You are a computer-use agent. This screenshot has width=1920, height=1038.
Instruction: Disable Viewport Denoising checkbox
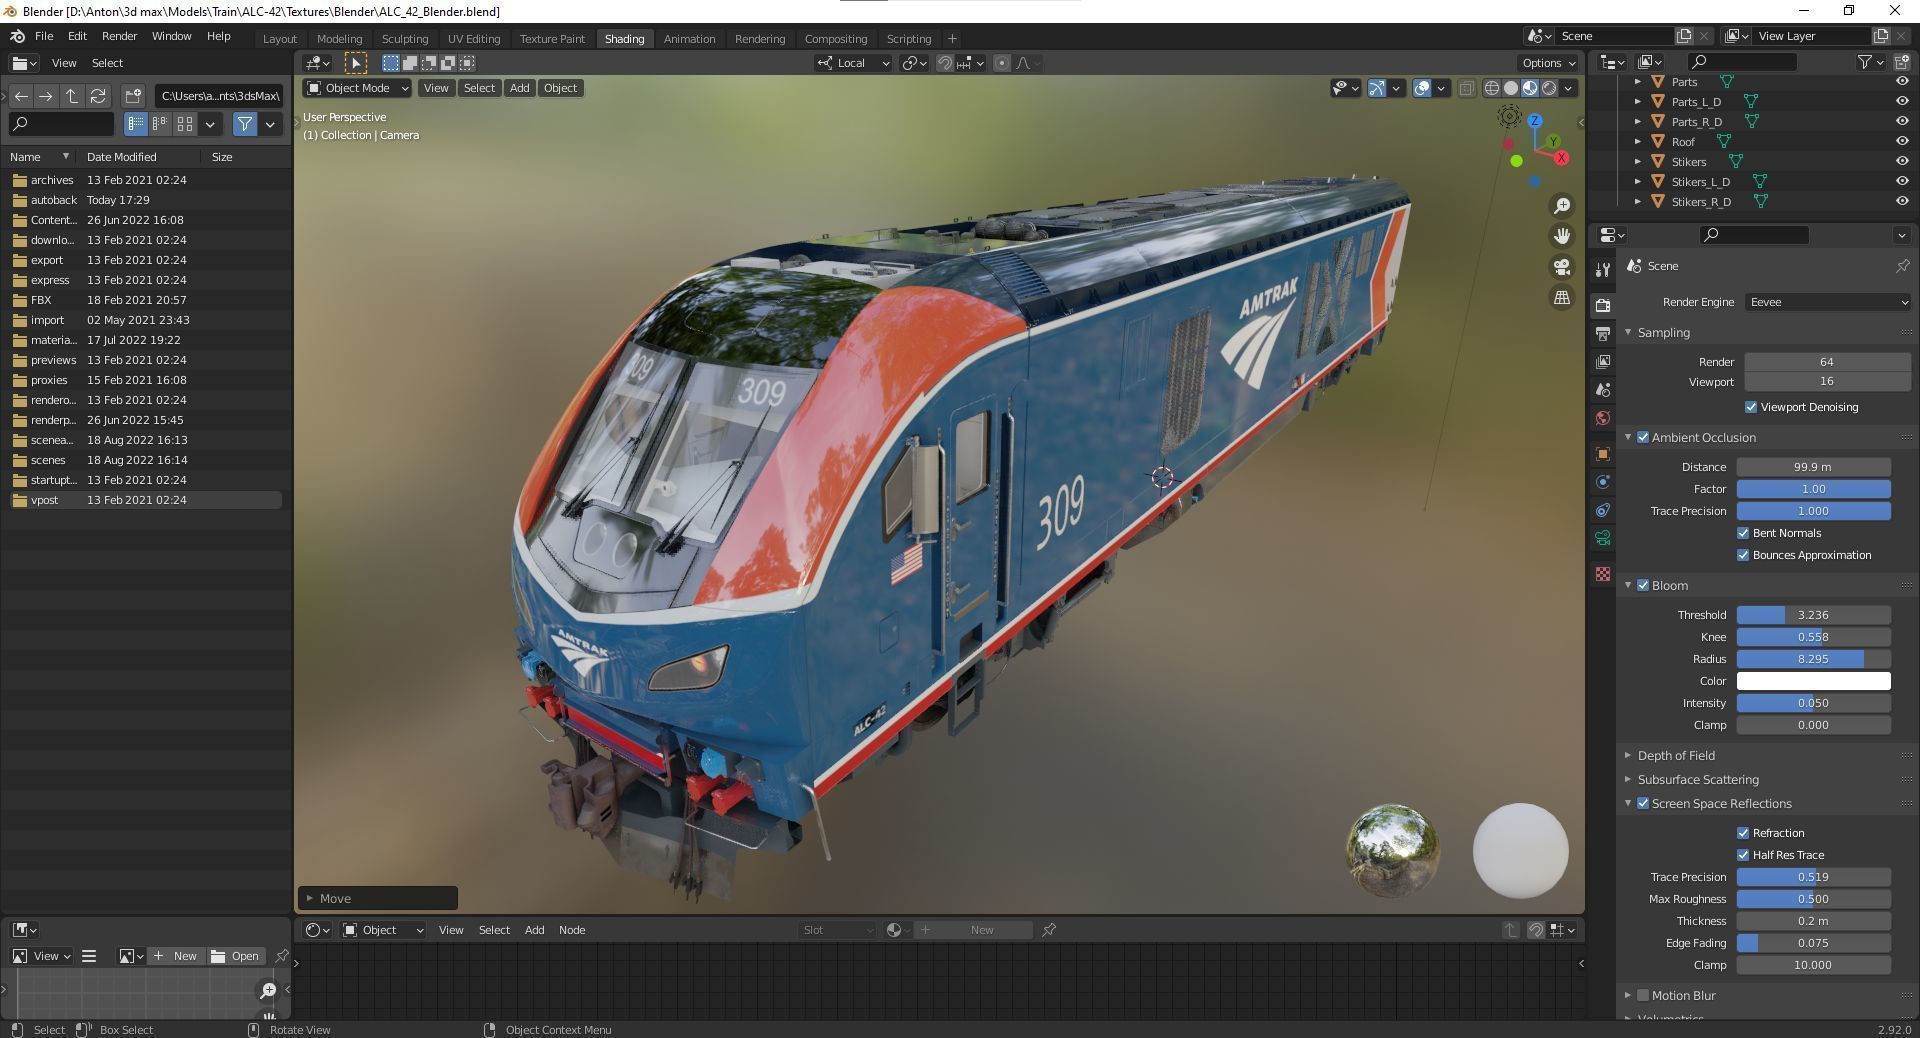click(1751, 407)
